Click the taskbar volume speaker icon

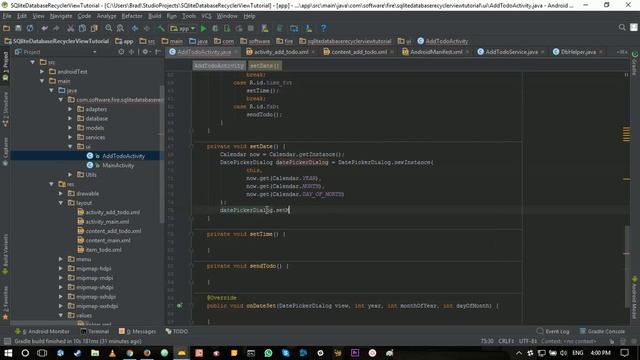(x=564, y=353)
